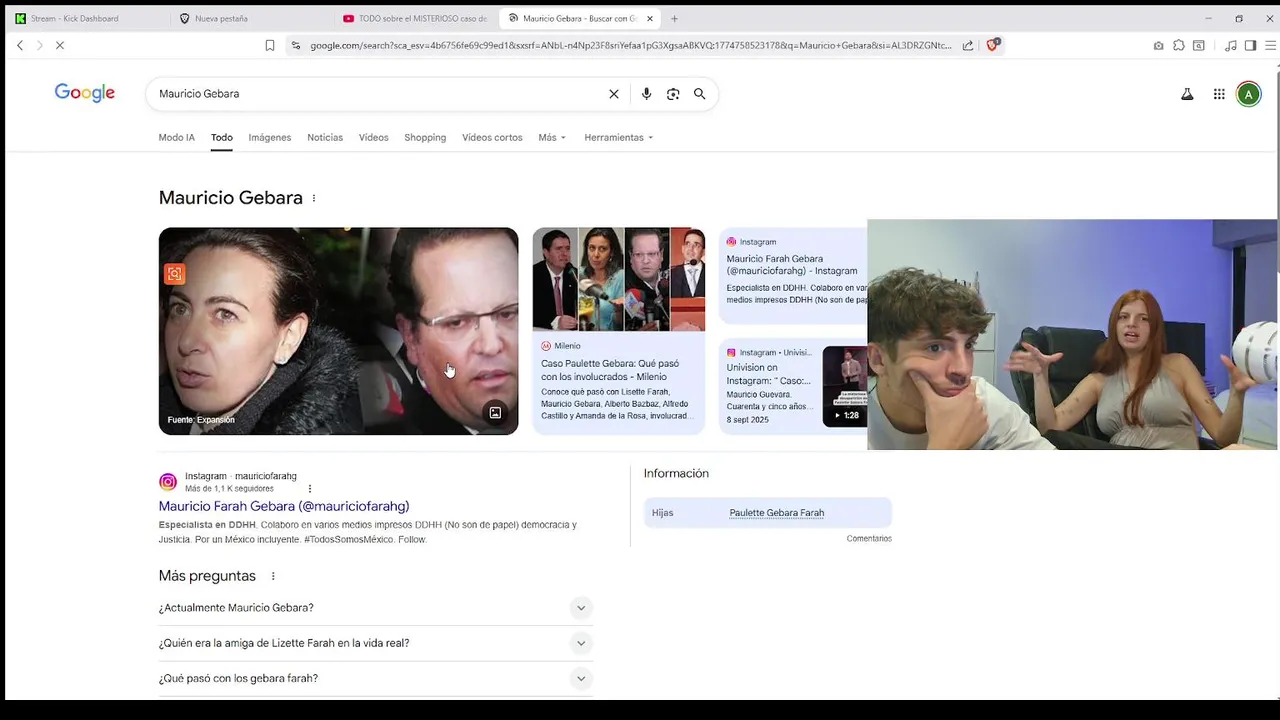Switch to the YouTube TODO sobre el MISTERIOSO tab

[414, 18]
